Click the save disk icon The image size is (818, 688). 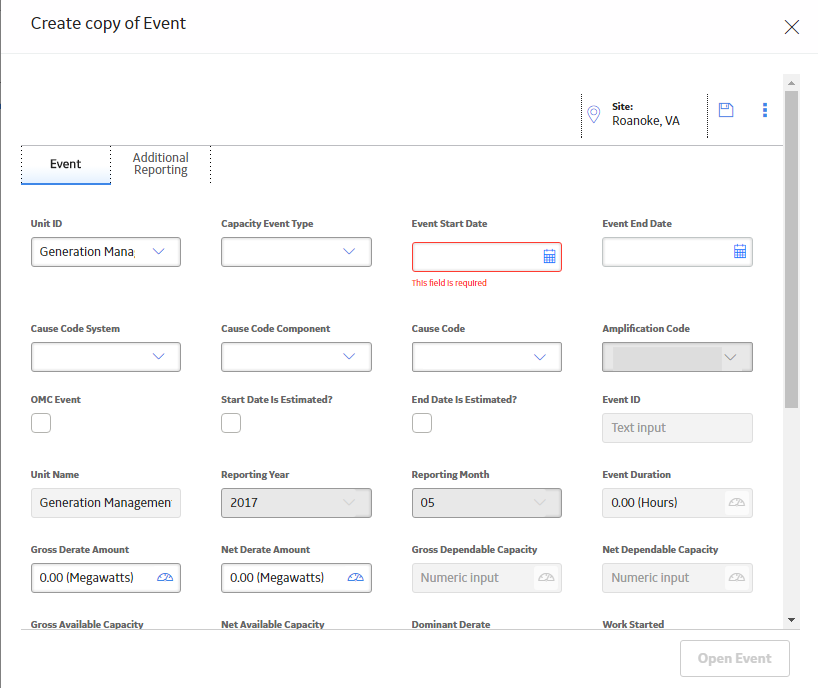pos(726,110)
